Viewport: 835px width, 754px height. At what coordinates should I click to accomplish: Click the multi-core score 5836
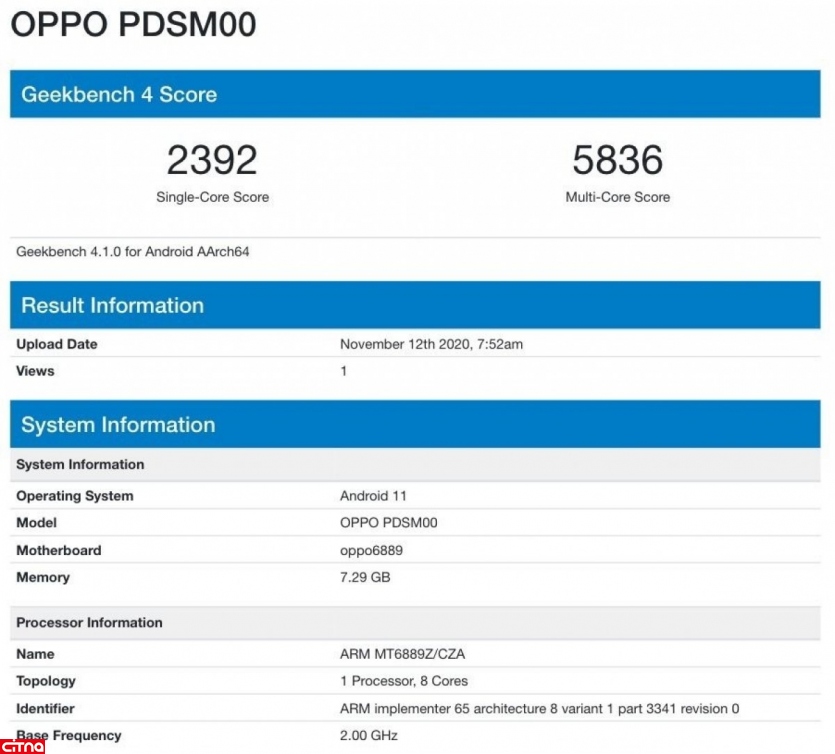[617, 160]
